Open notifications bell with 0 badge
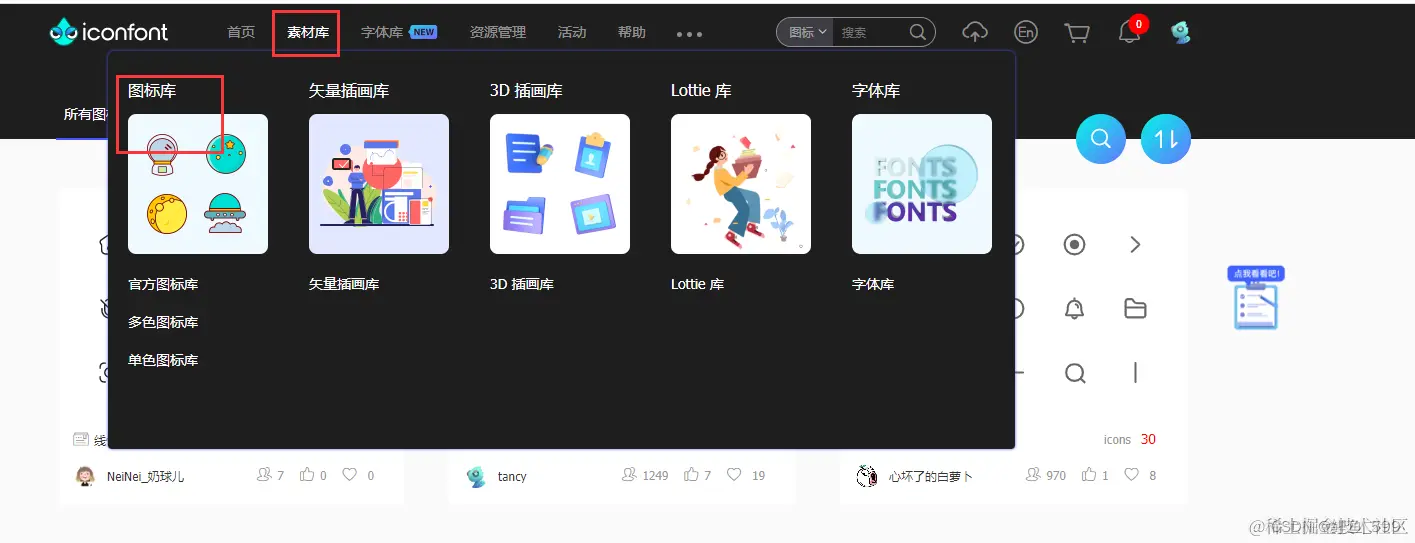1415x543 pixels. click(1129, 32)
